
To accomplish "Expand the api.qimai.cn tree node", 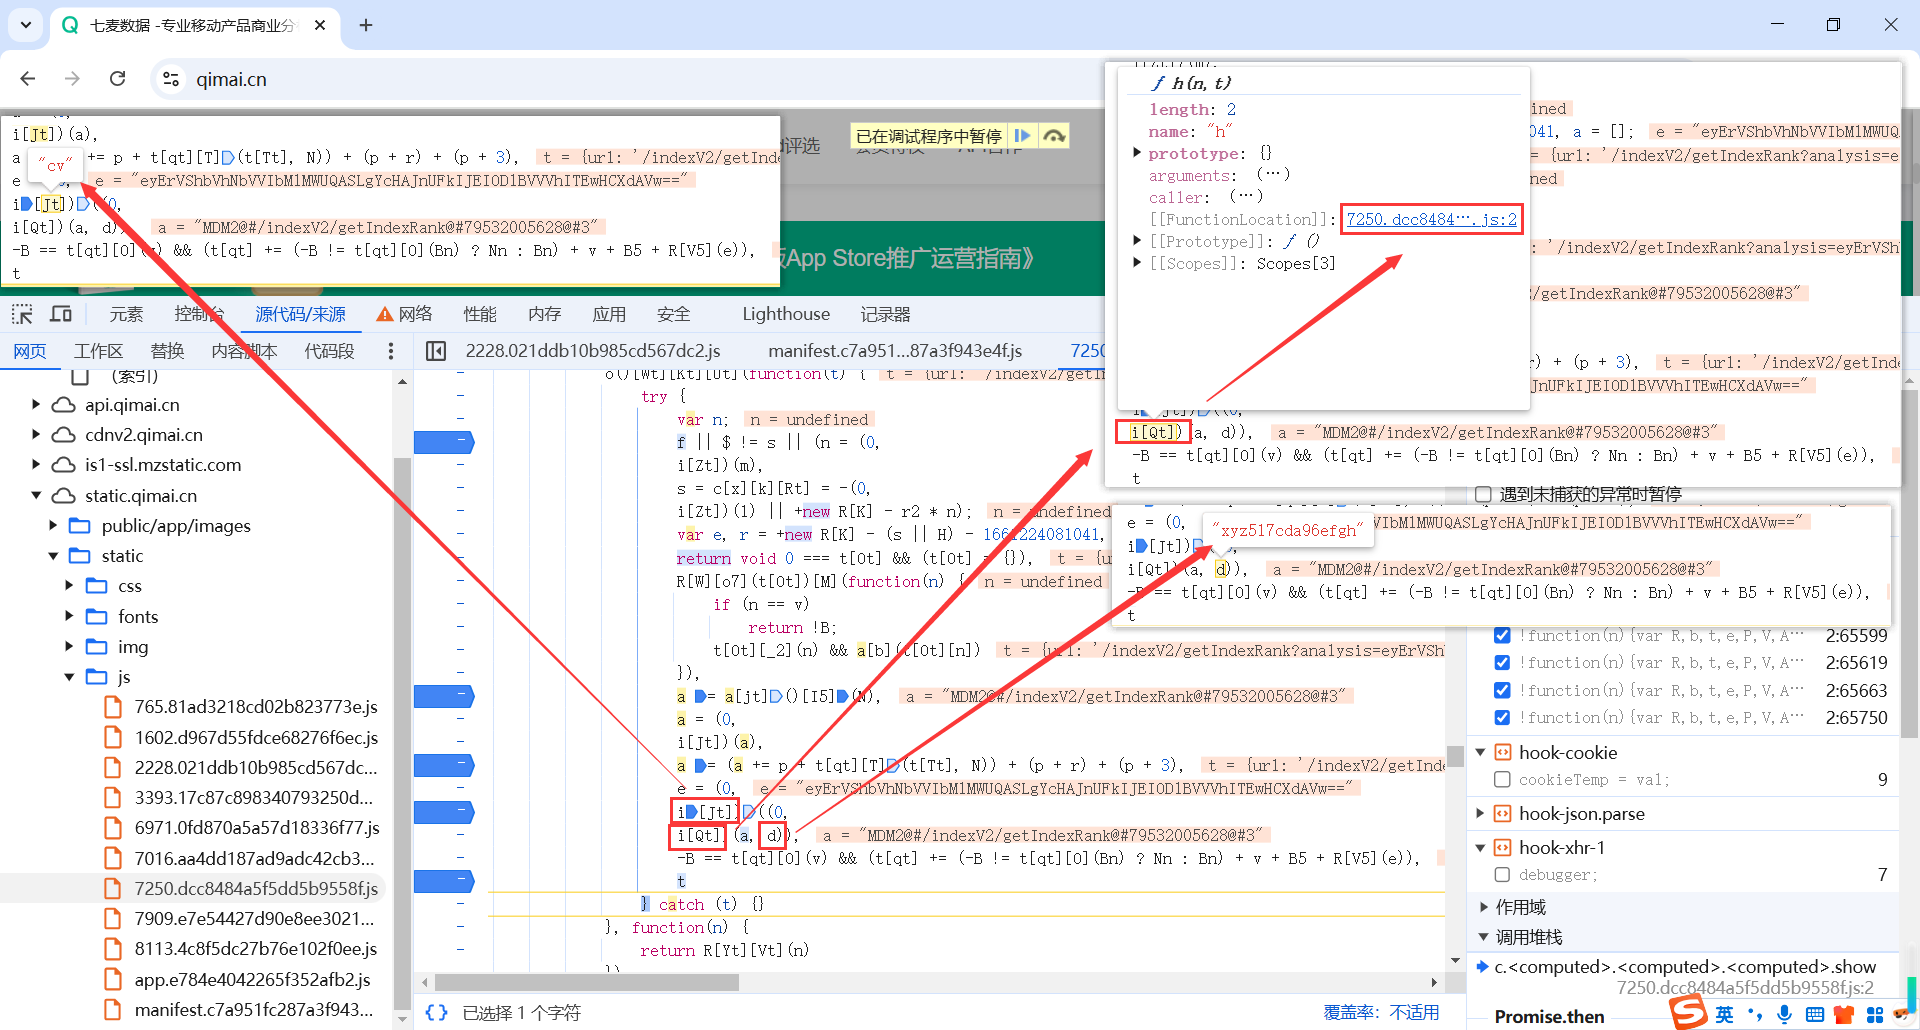I will [36, 404].
